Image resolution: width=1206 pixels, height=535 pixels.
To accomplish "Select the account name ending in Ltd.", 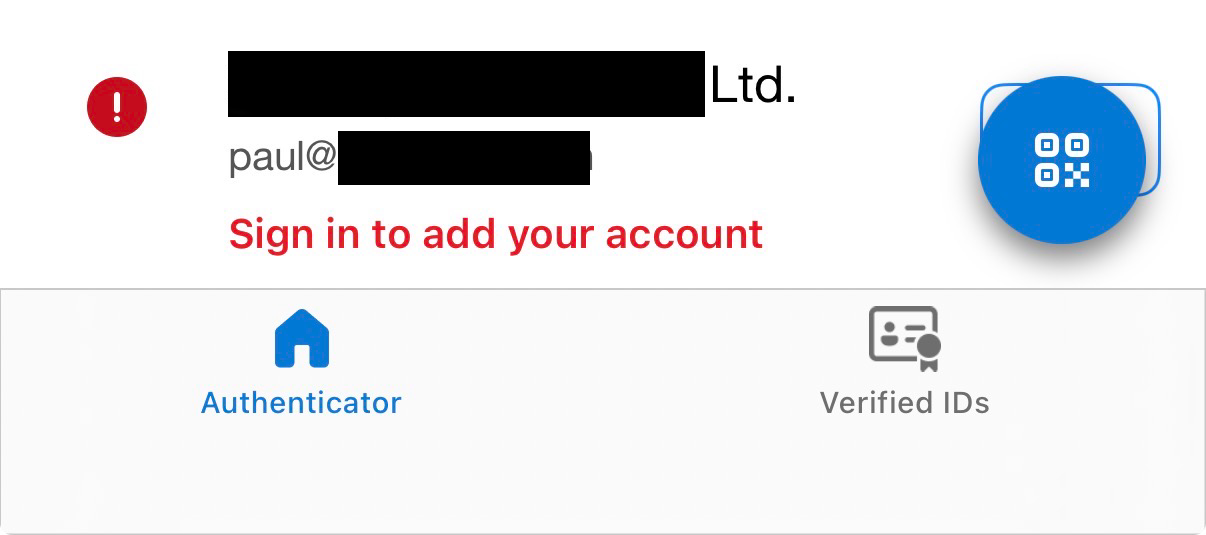I will point(512,84).
